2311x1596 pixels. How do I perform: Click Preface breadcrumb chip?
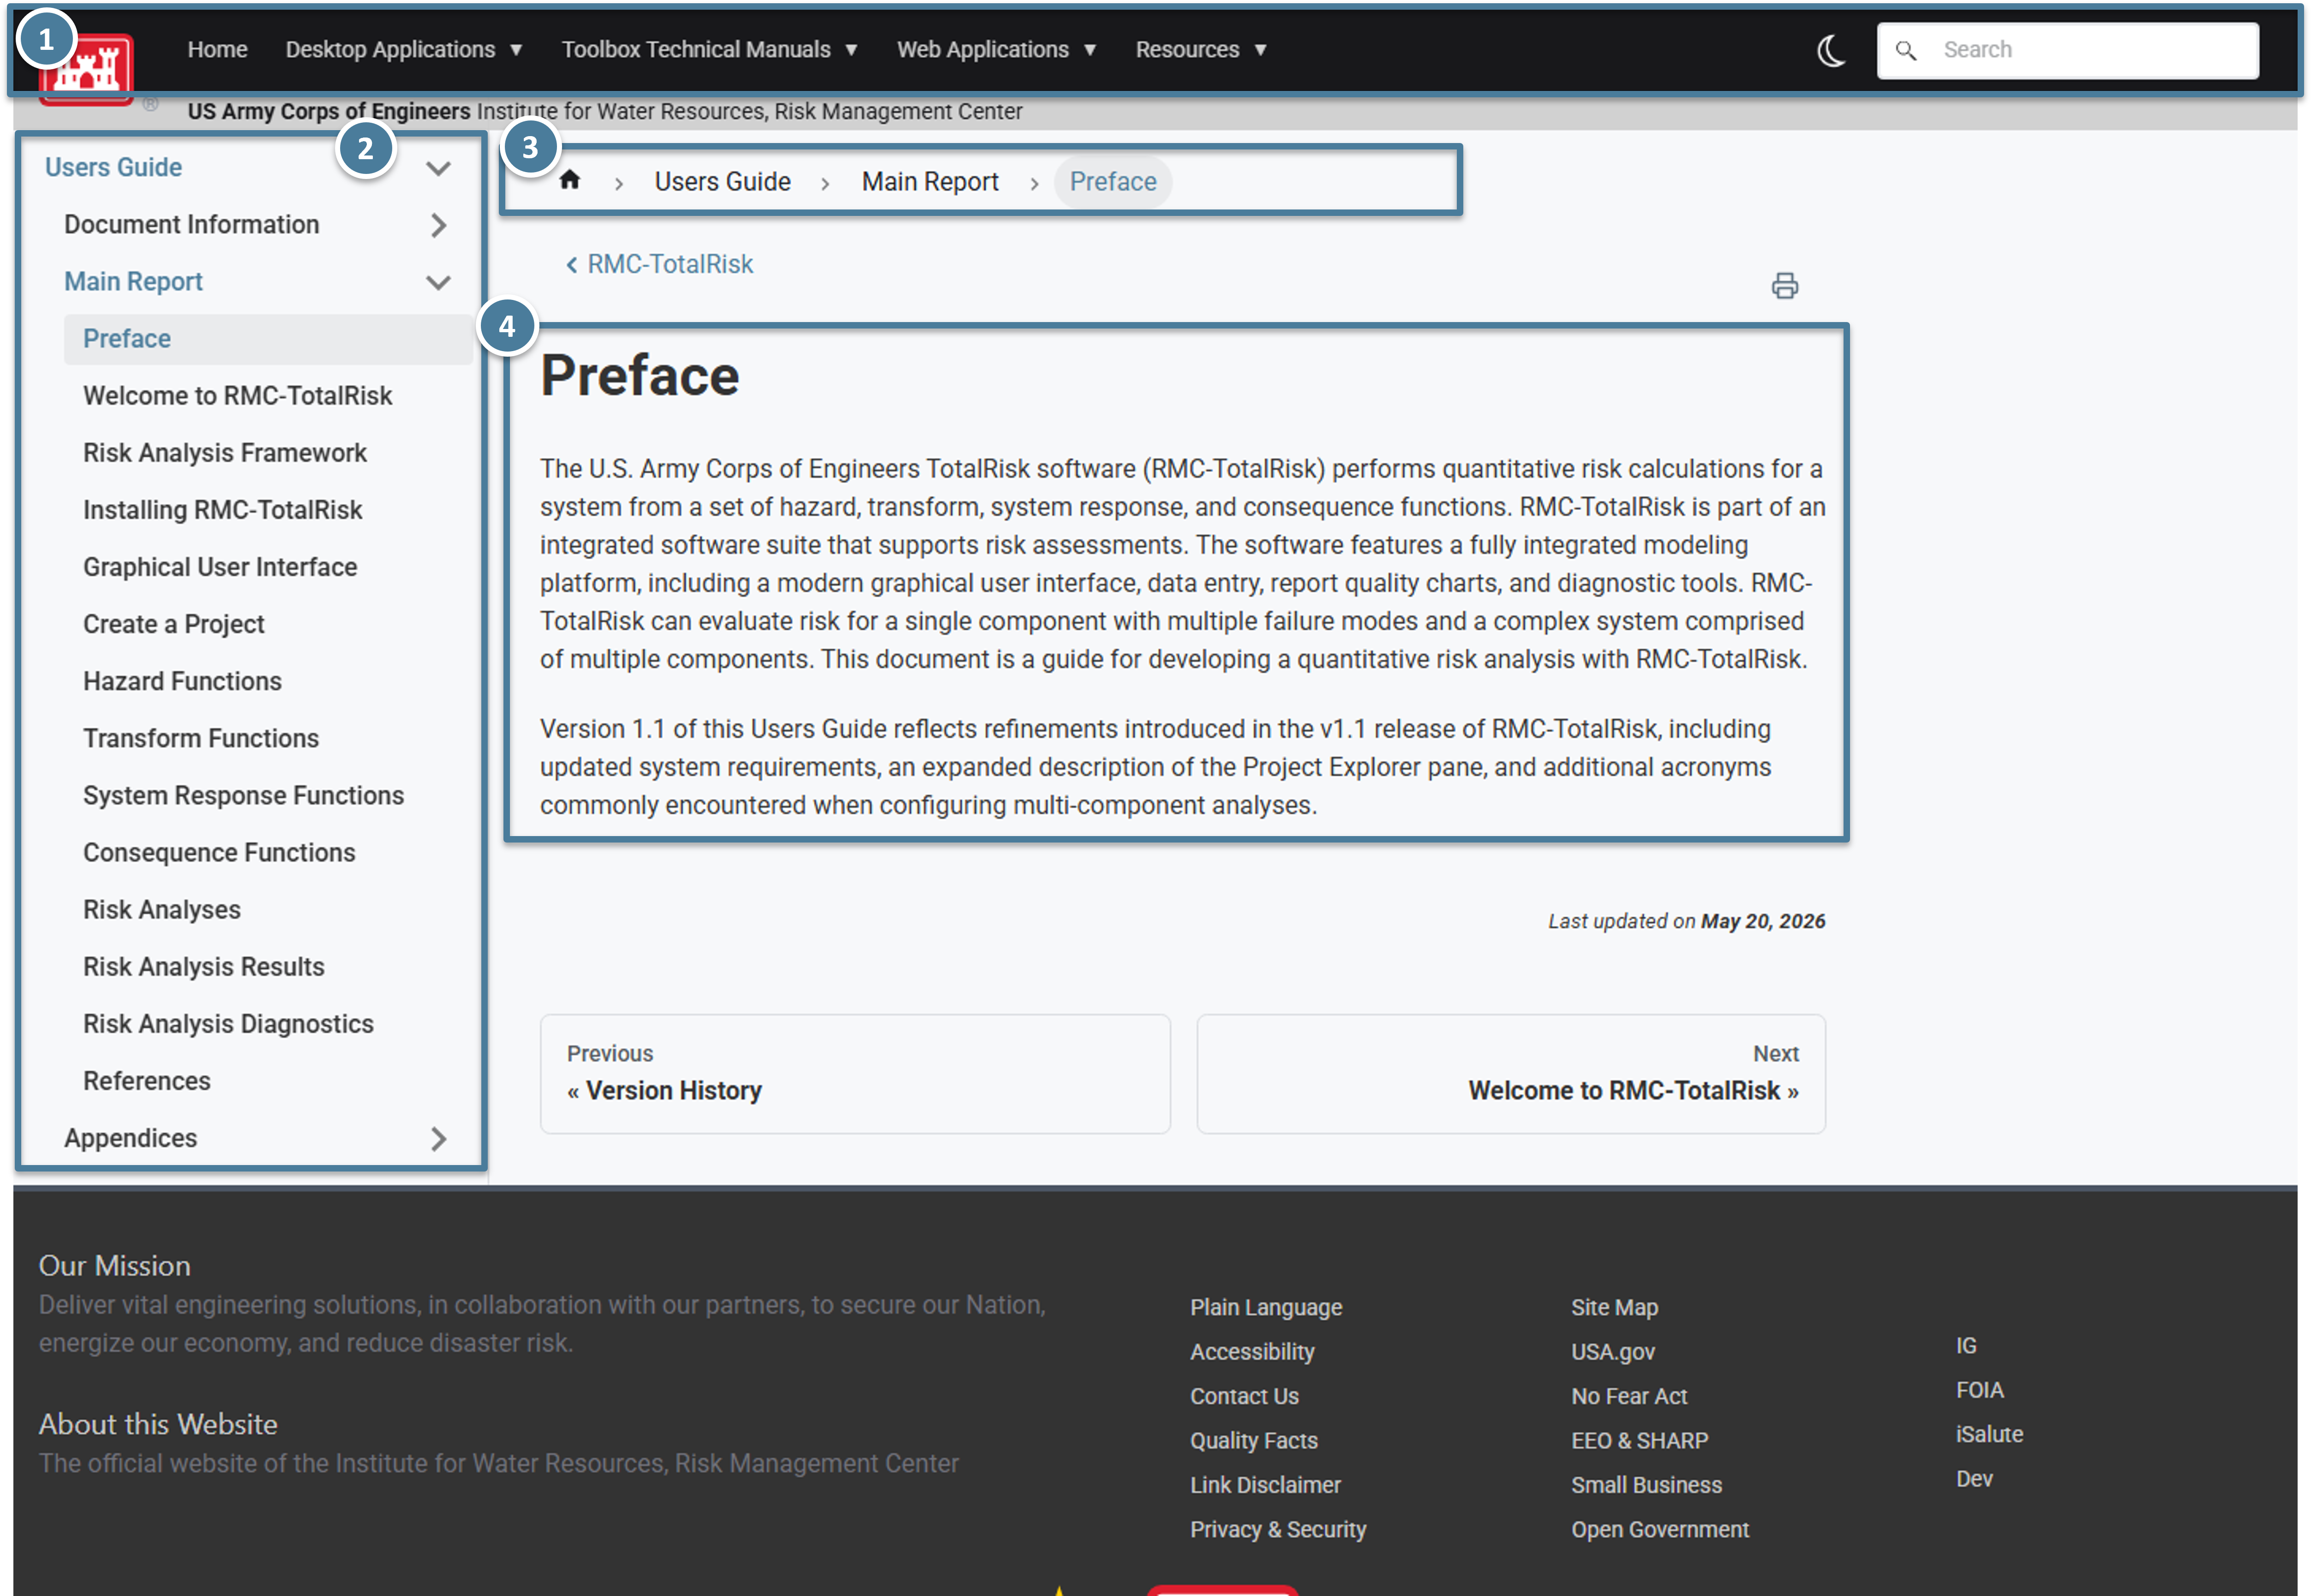coord(1113,181)
